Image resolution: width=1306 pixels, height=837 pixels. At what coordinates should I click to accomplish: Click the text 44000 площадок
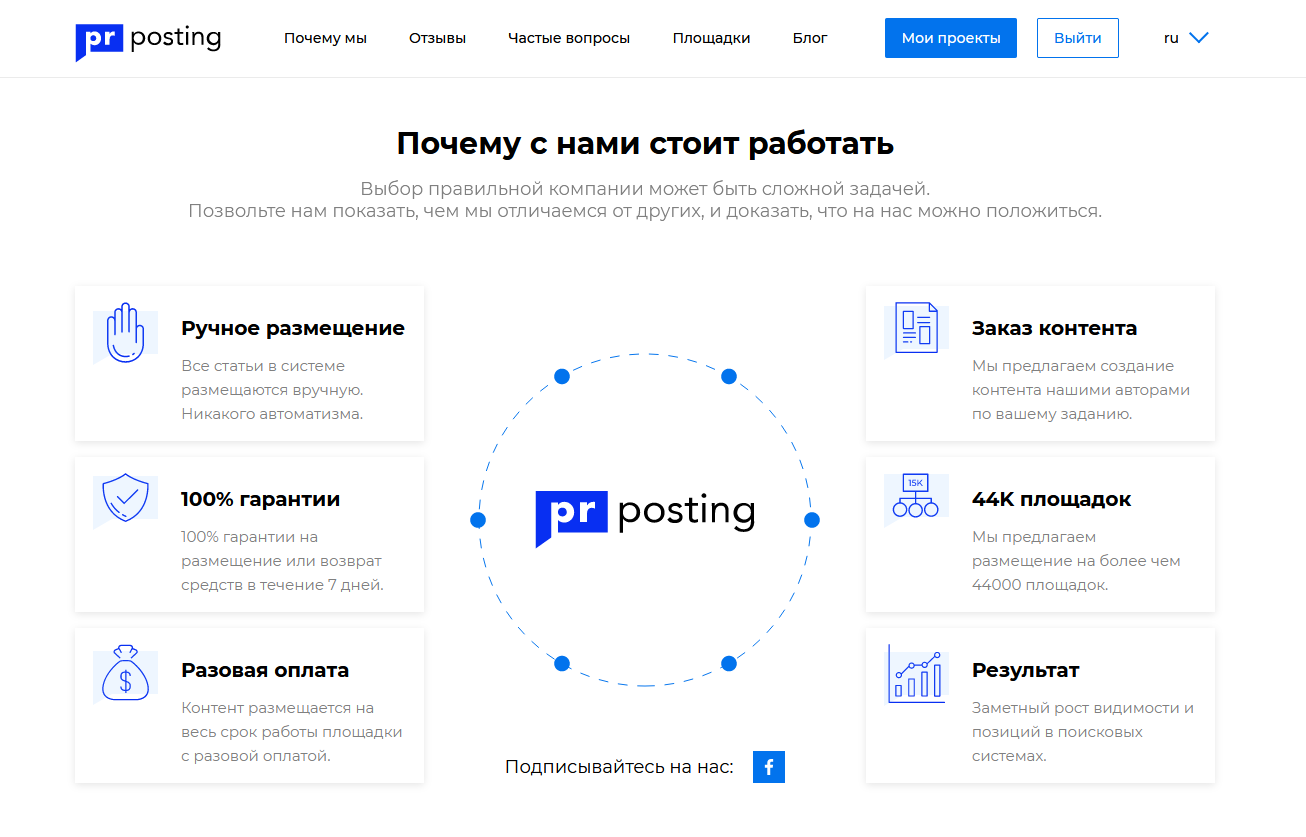click(1040, 584)
